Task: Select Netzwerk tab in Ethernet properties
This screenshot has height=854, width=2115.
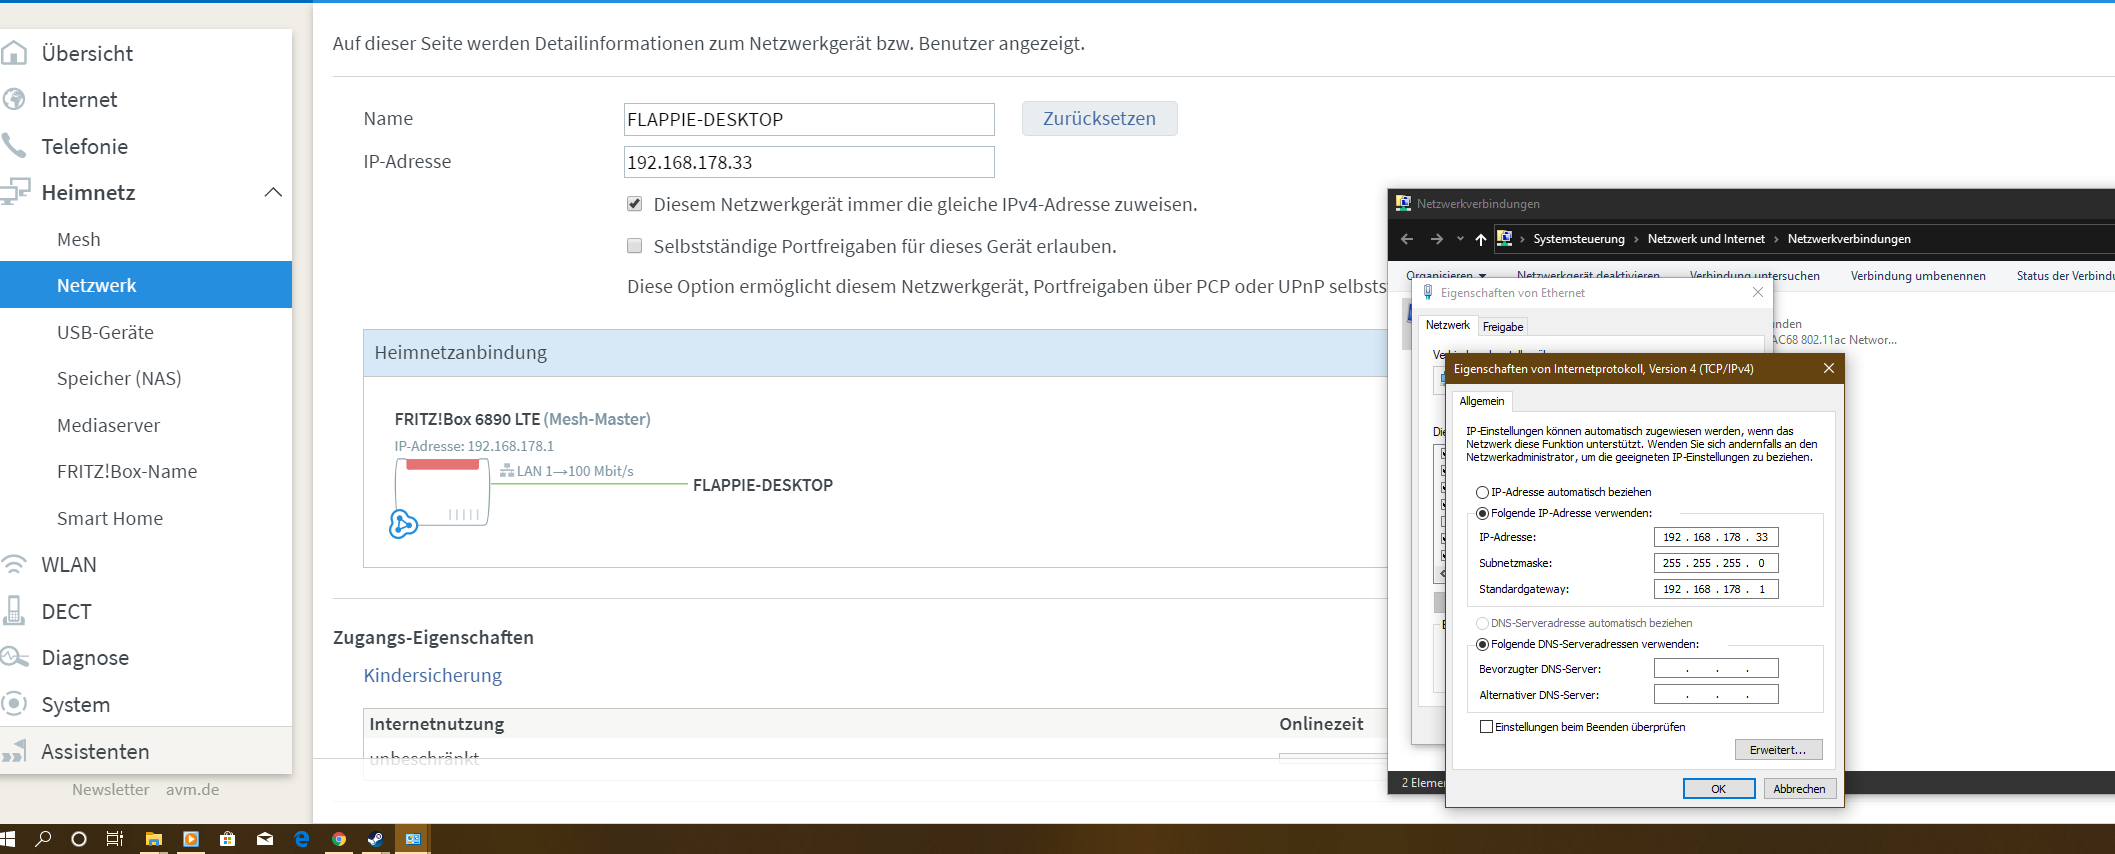Action: 1447,325
